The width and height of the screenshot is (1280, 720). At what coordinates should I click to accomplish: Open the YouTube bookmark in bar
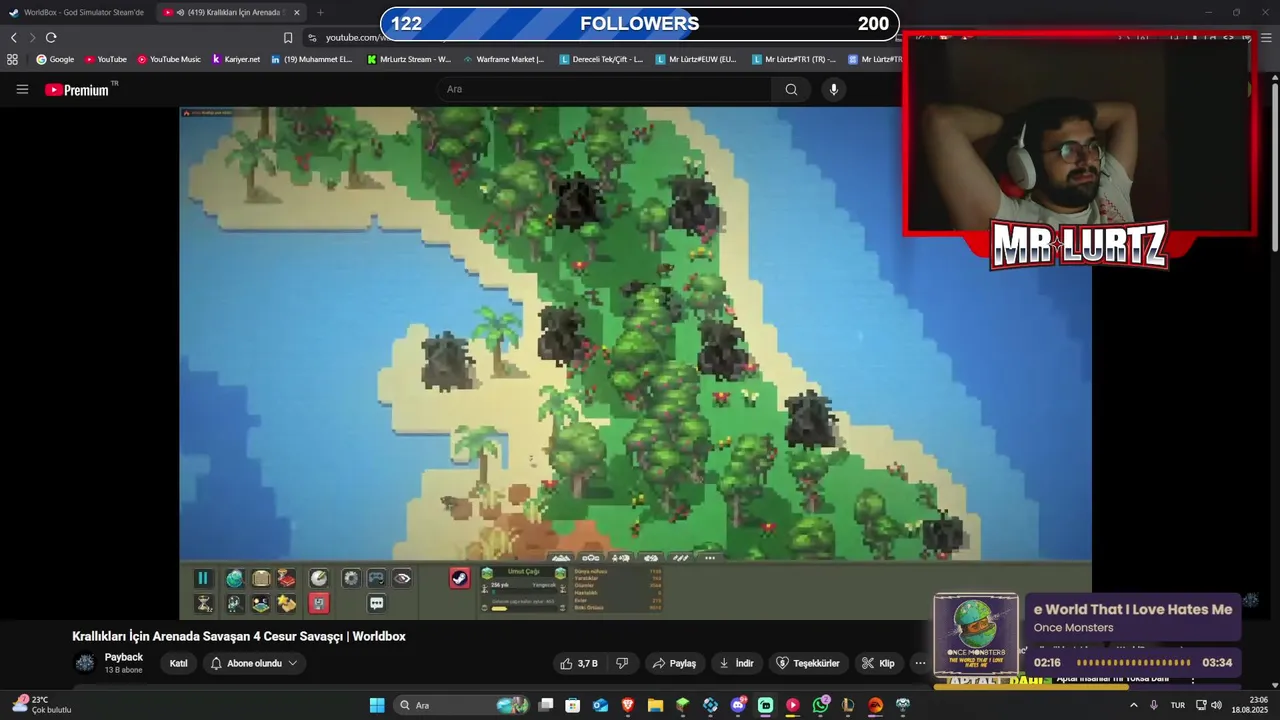click(x=106, y=59)
